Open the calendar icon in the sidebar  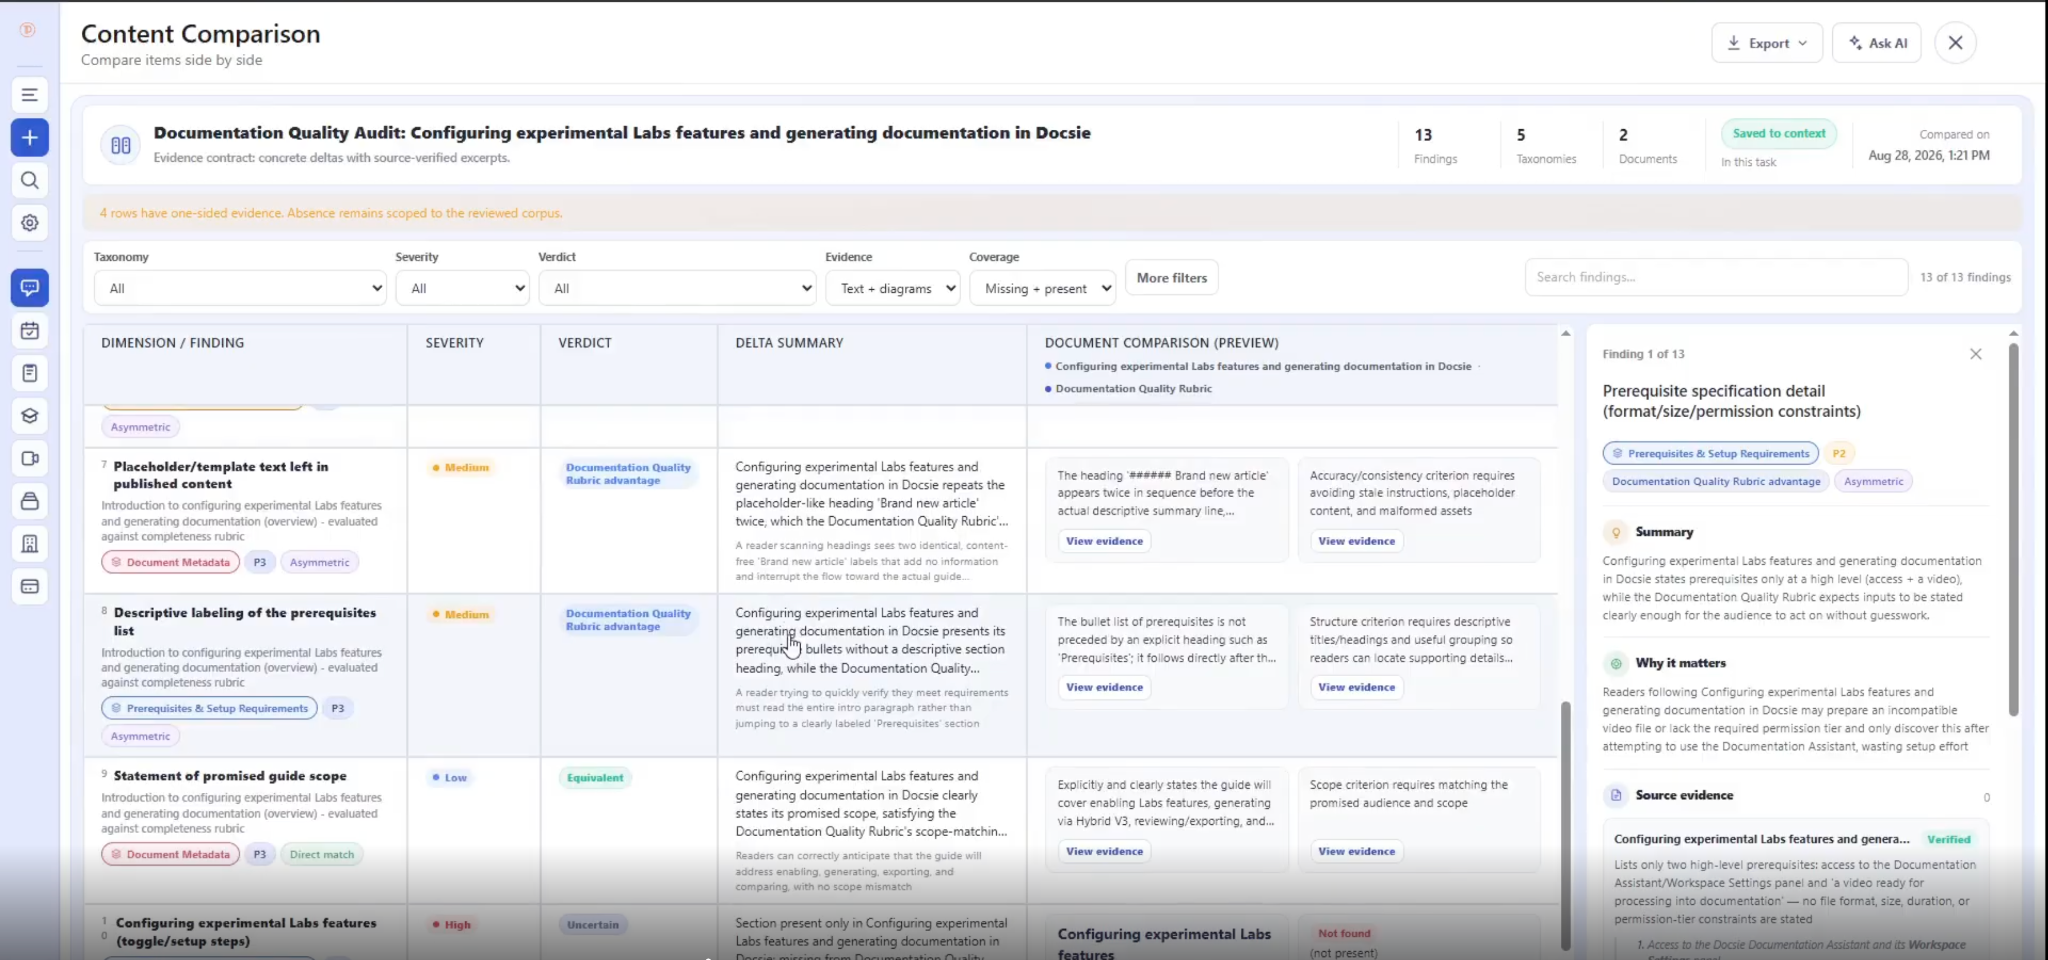tap(30, 331)
